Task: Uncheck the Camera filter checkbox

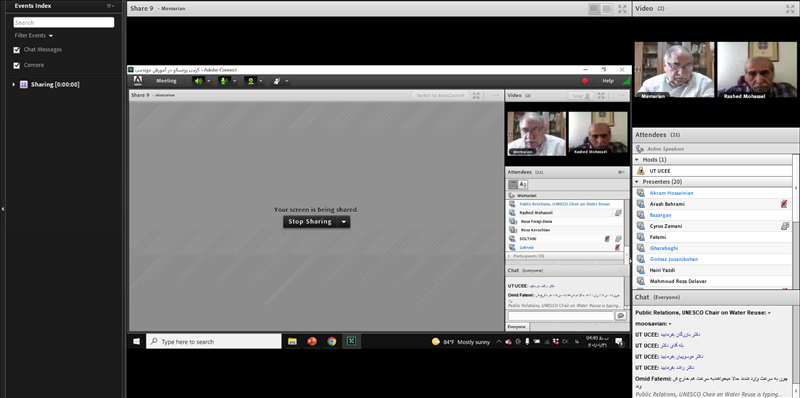Action: [x=17, y=65]
